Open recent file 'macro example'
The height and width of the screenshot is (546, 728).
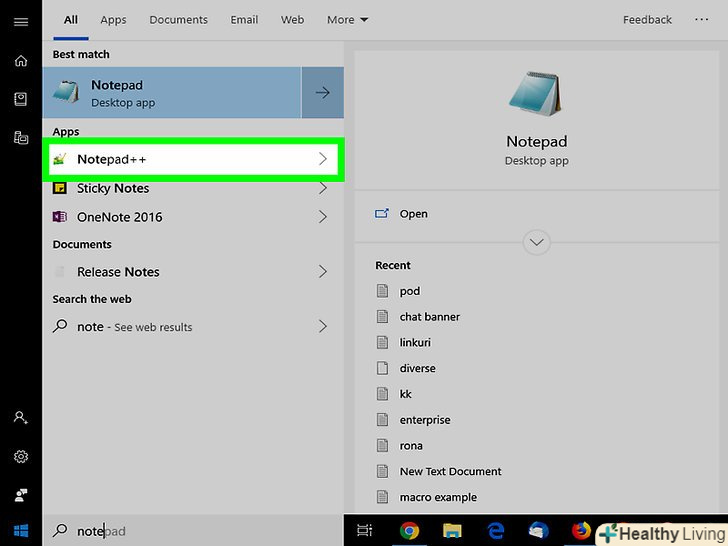pos(438,497)
